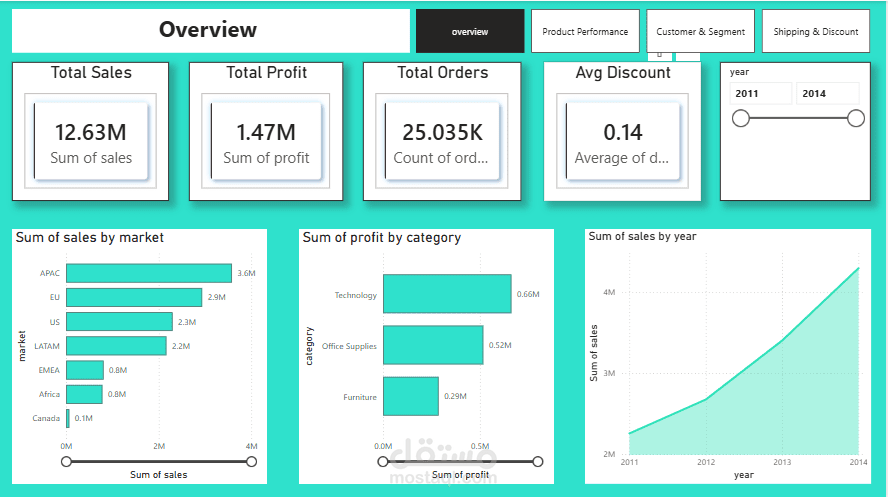Click the year slicer header label
888x497 pixels.
739,72
